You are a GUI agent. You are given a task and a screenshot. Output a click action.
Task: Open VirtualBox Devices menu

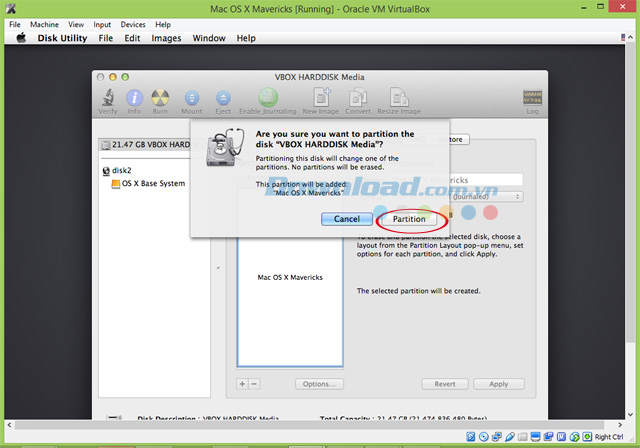point(133,24)
